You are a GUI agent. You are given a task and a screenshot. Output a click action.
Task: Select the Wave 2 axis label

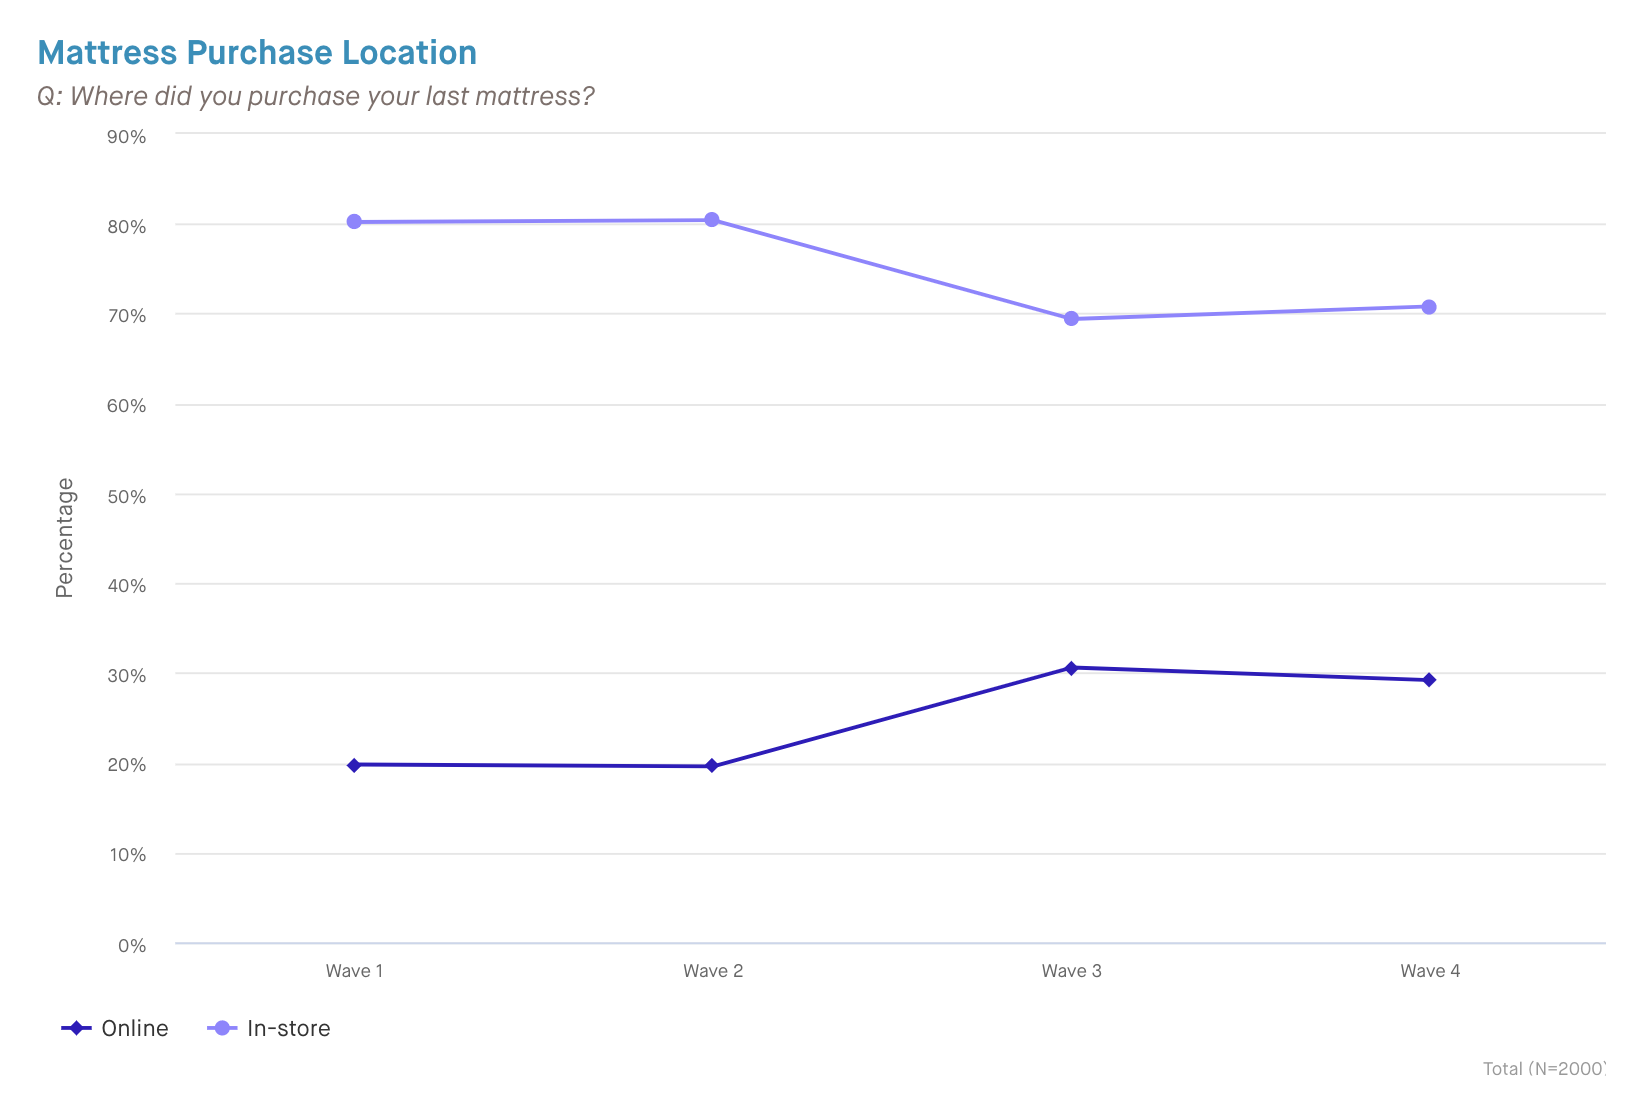(x=713, y=971)
